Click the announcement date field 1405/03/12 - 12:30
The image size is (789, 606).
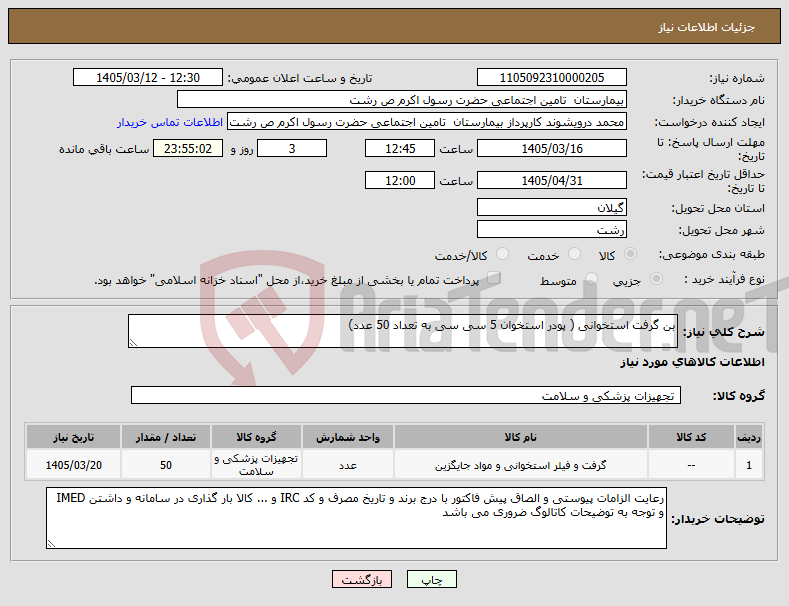[x=148, y=78]
